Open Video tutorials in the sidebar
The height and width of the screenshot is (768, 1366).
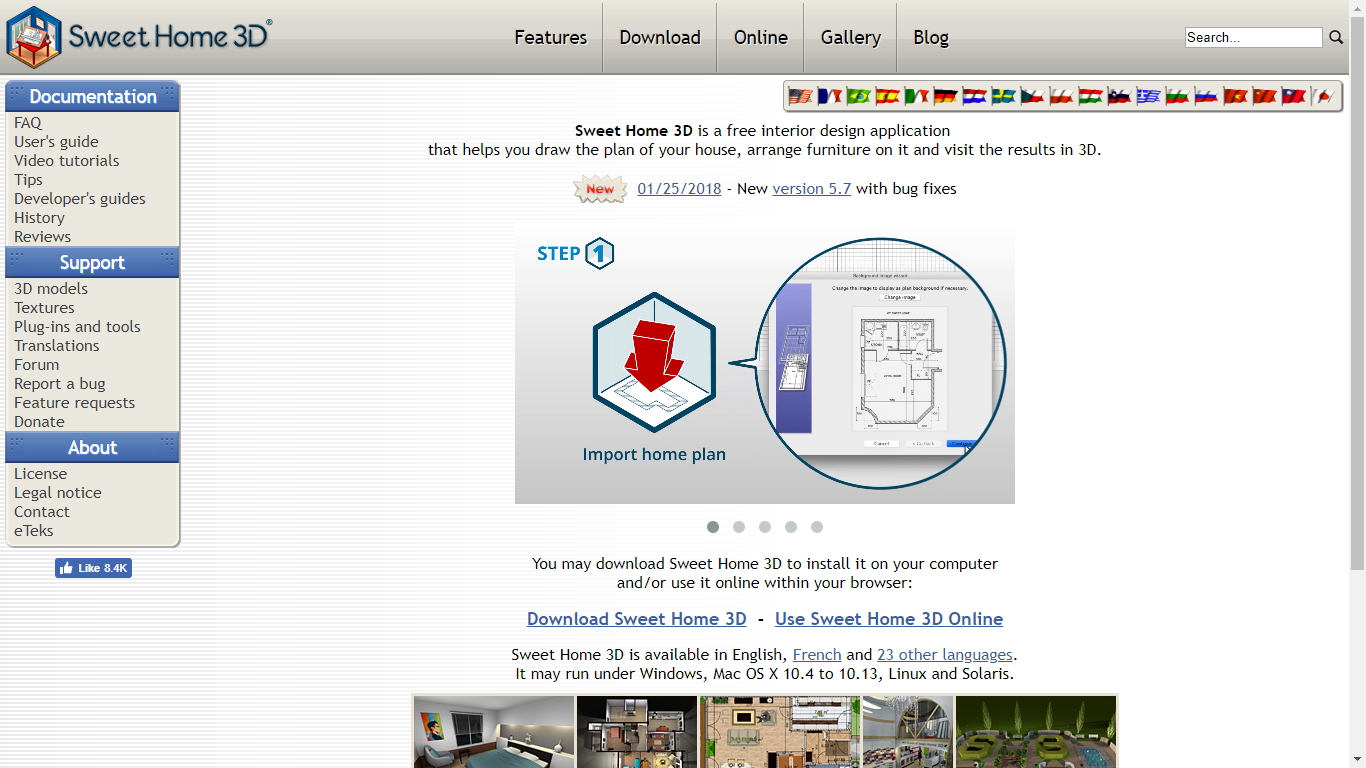[66, 161]
